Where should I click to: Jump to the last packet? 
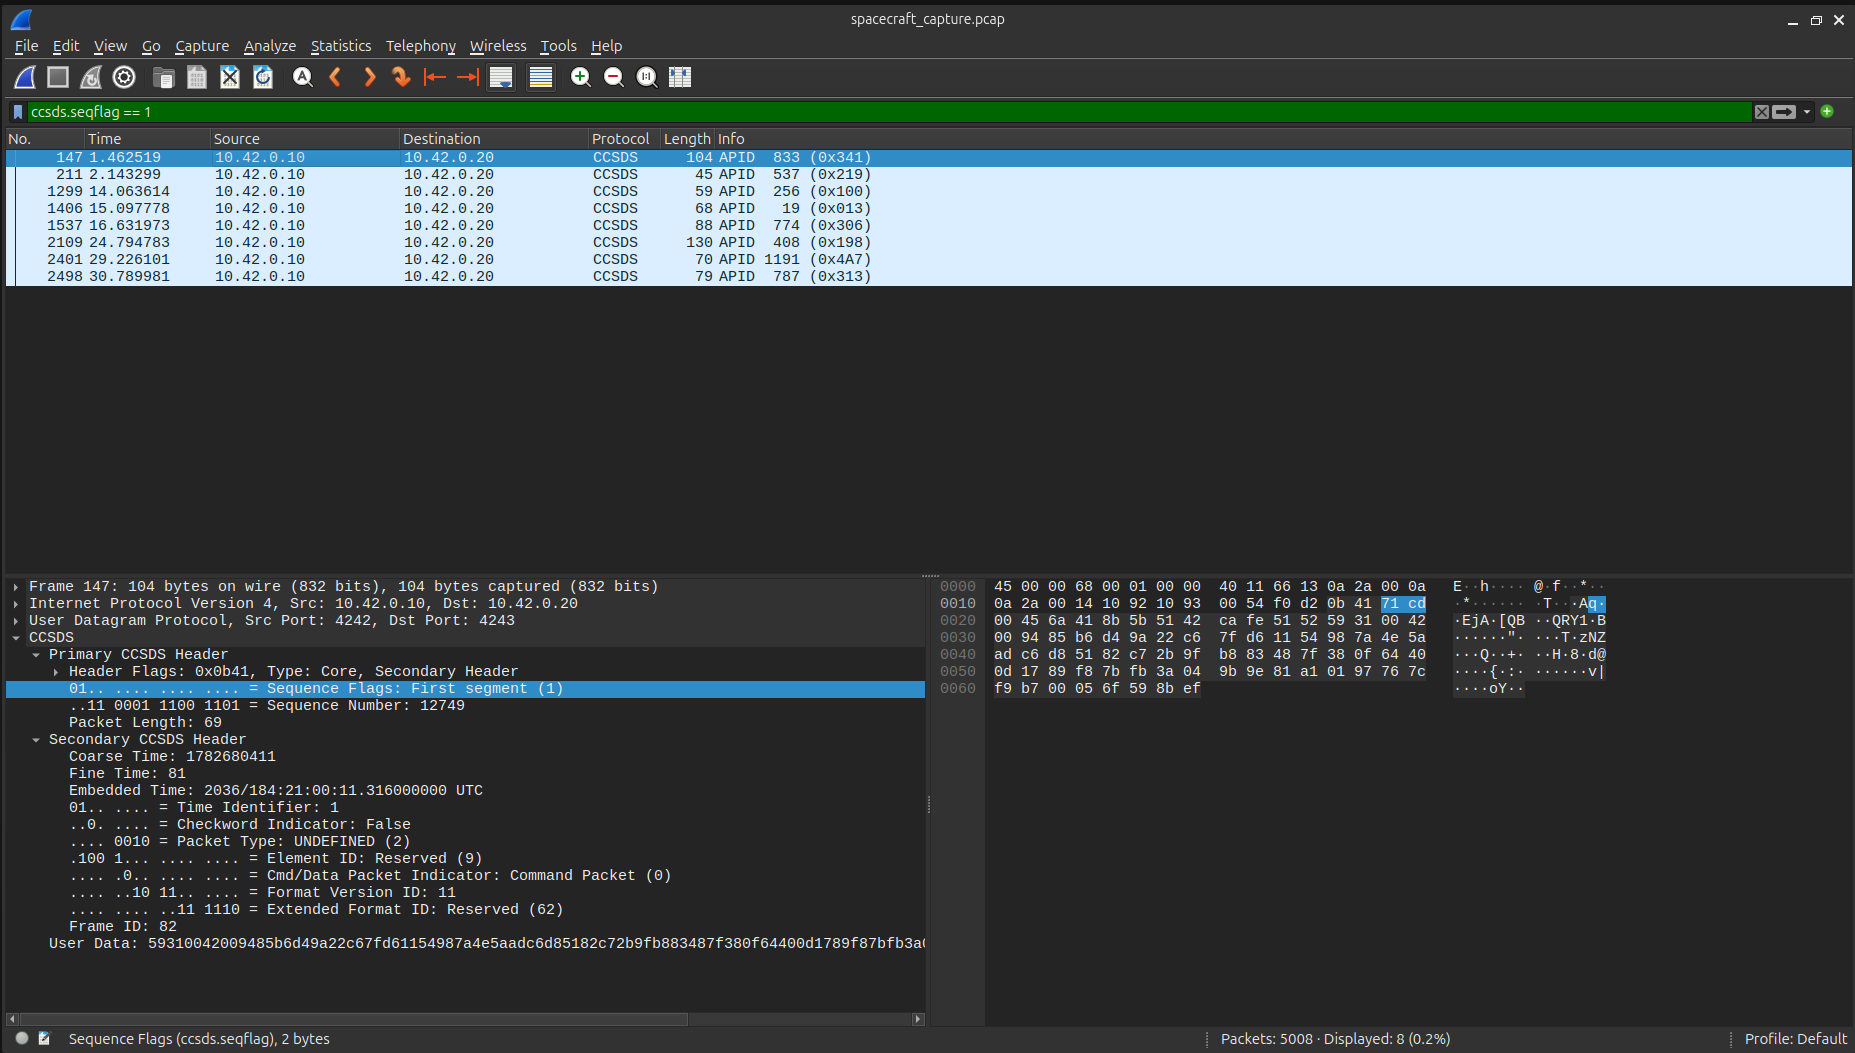tap(467, 77)
